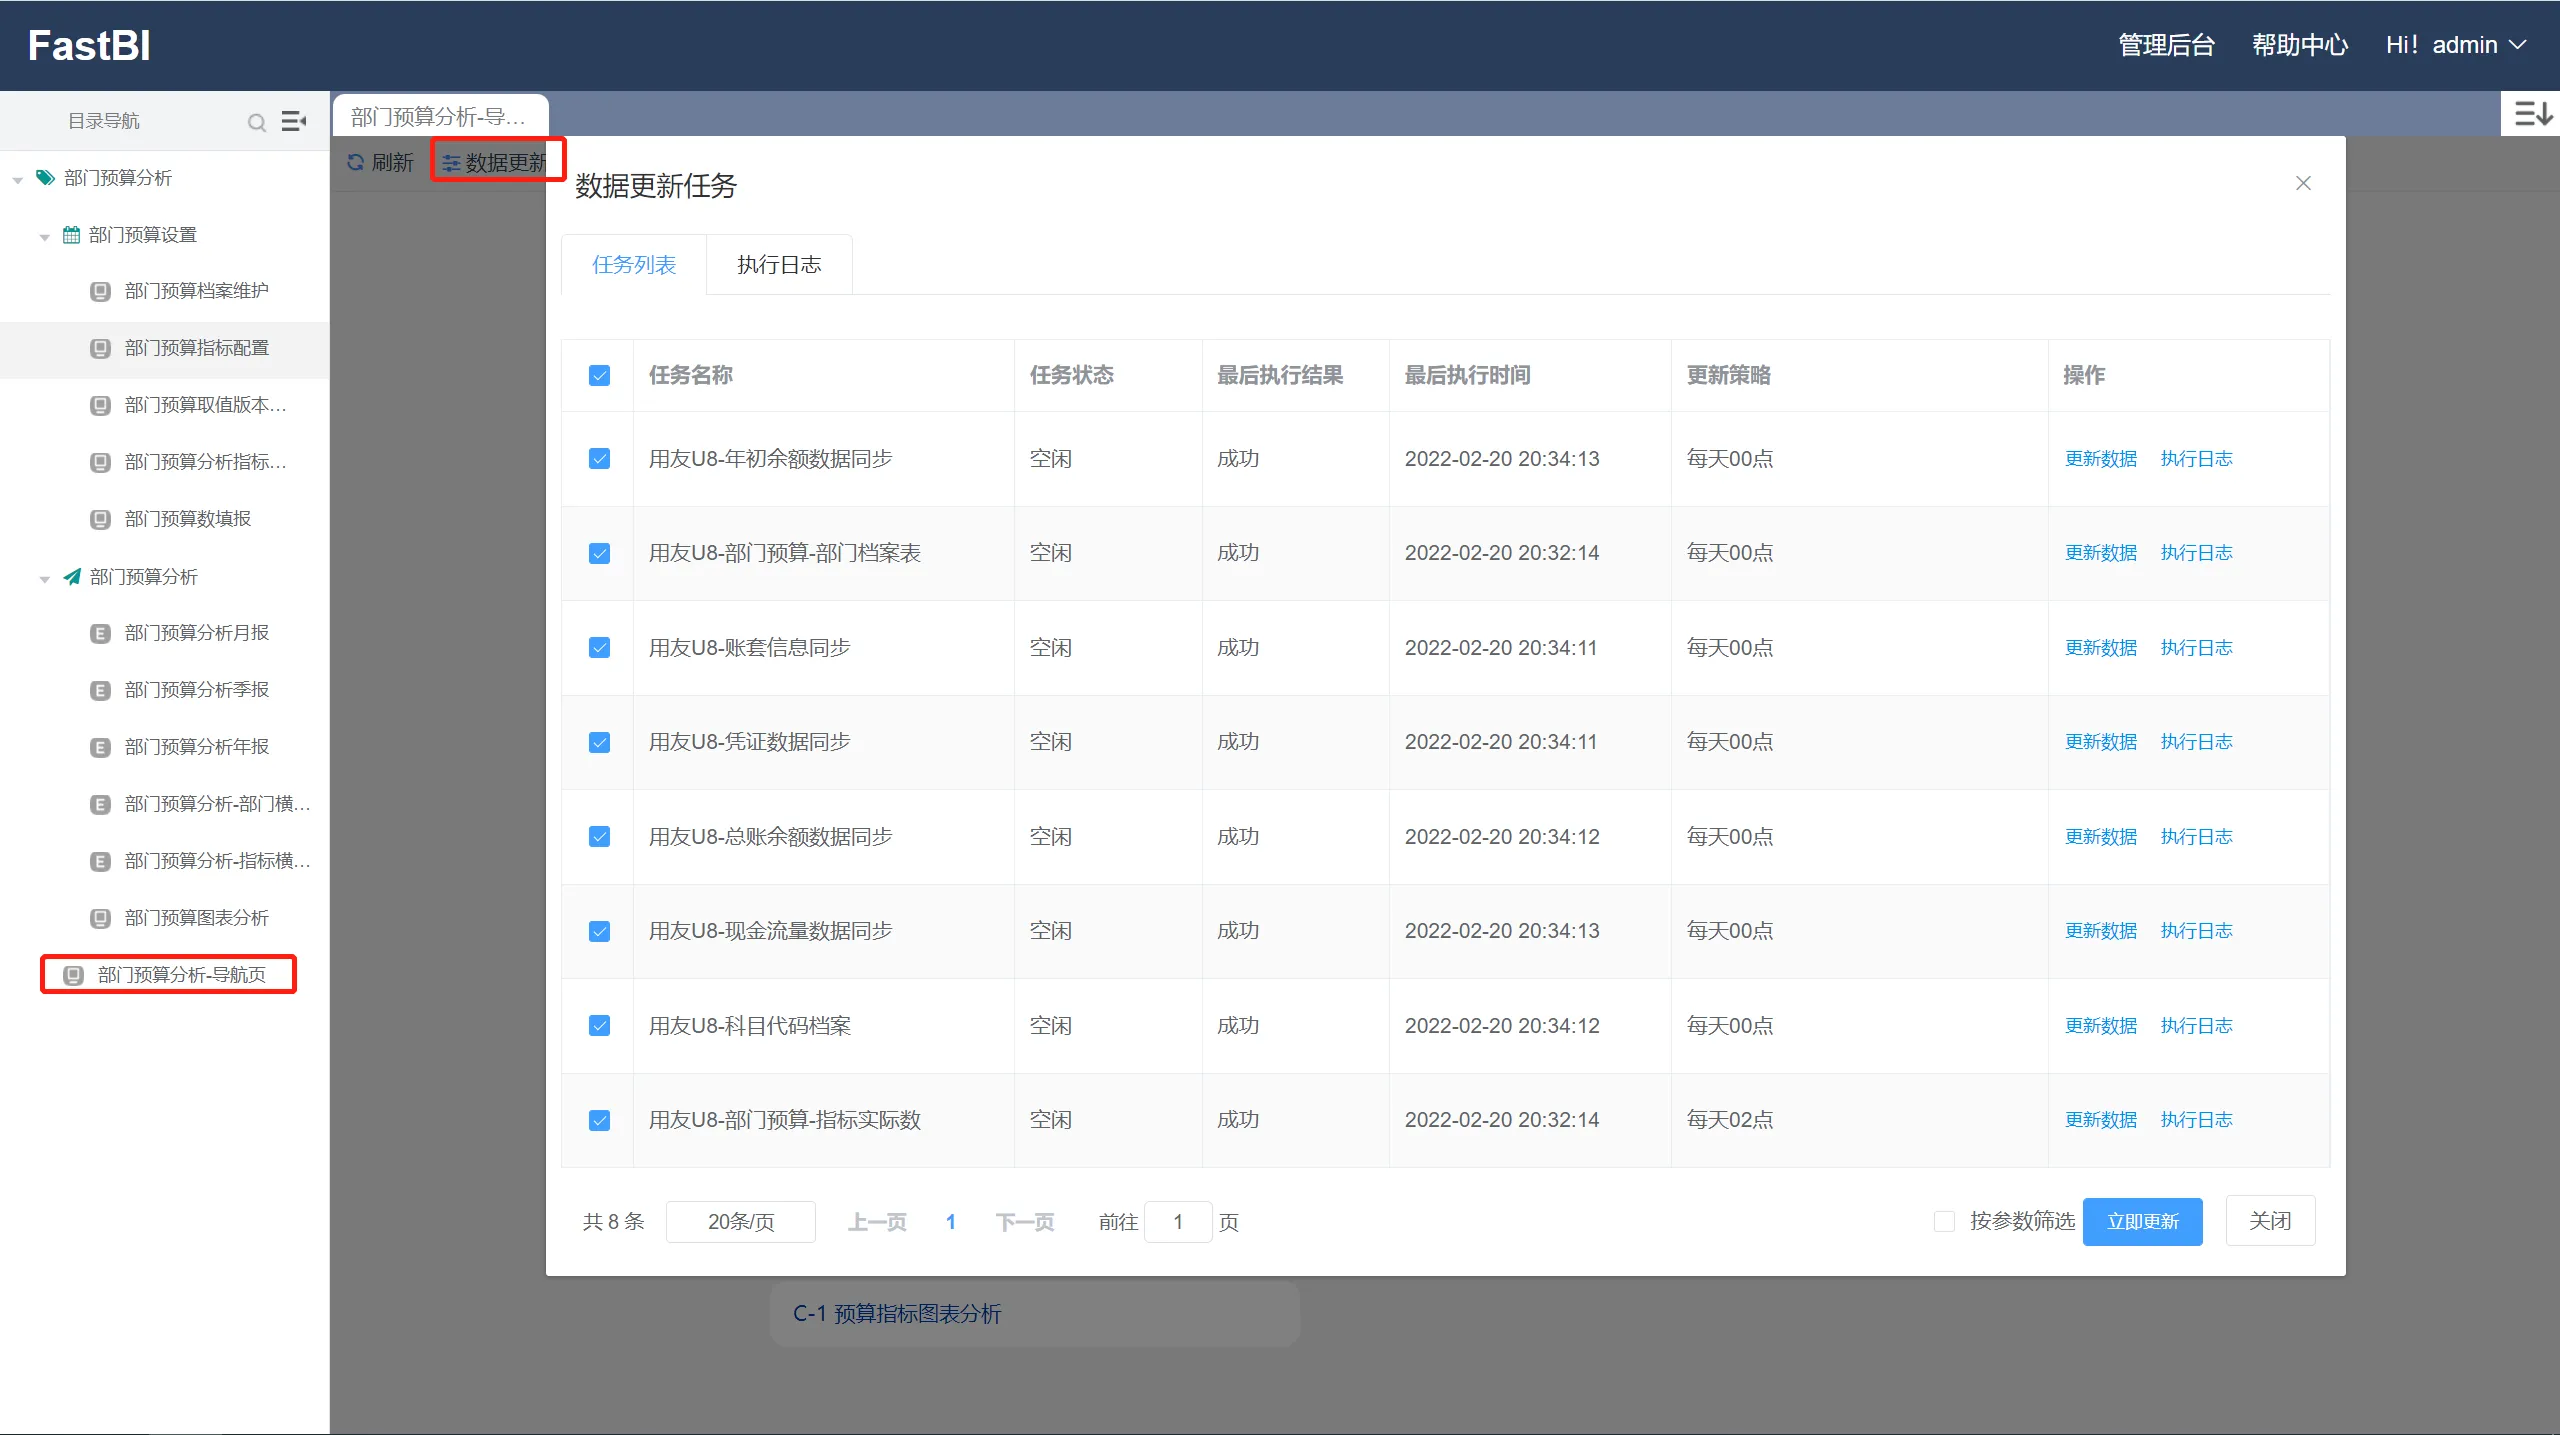
Task: Click the icon beside 部门预算图表分析
Action: (x=100, y=919)
